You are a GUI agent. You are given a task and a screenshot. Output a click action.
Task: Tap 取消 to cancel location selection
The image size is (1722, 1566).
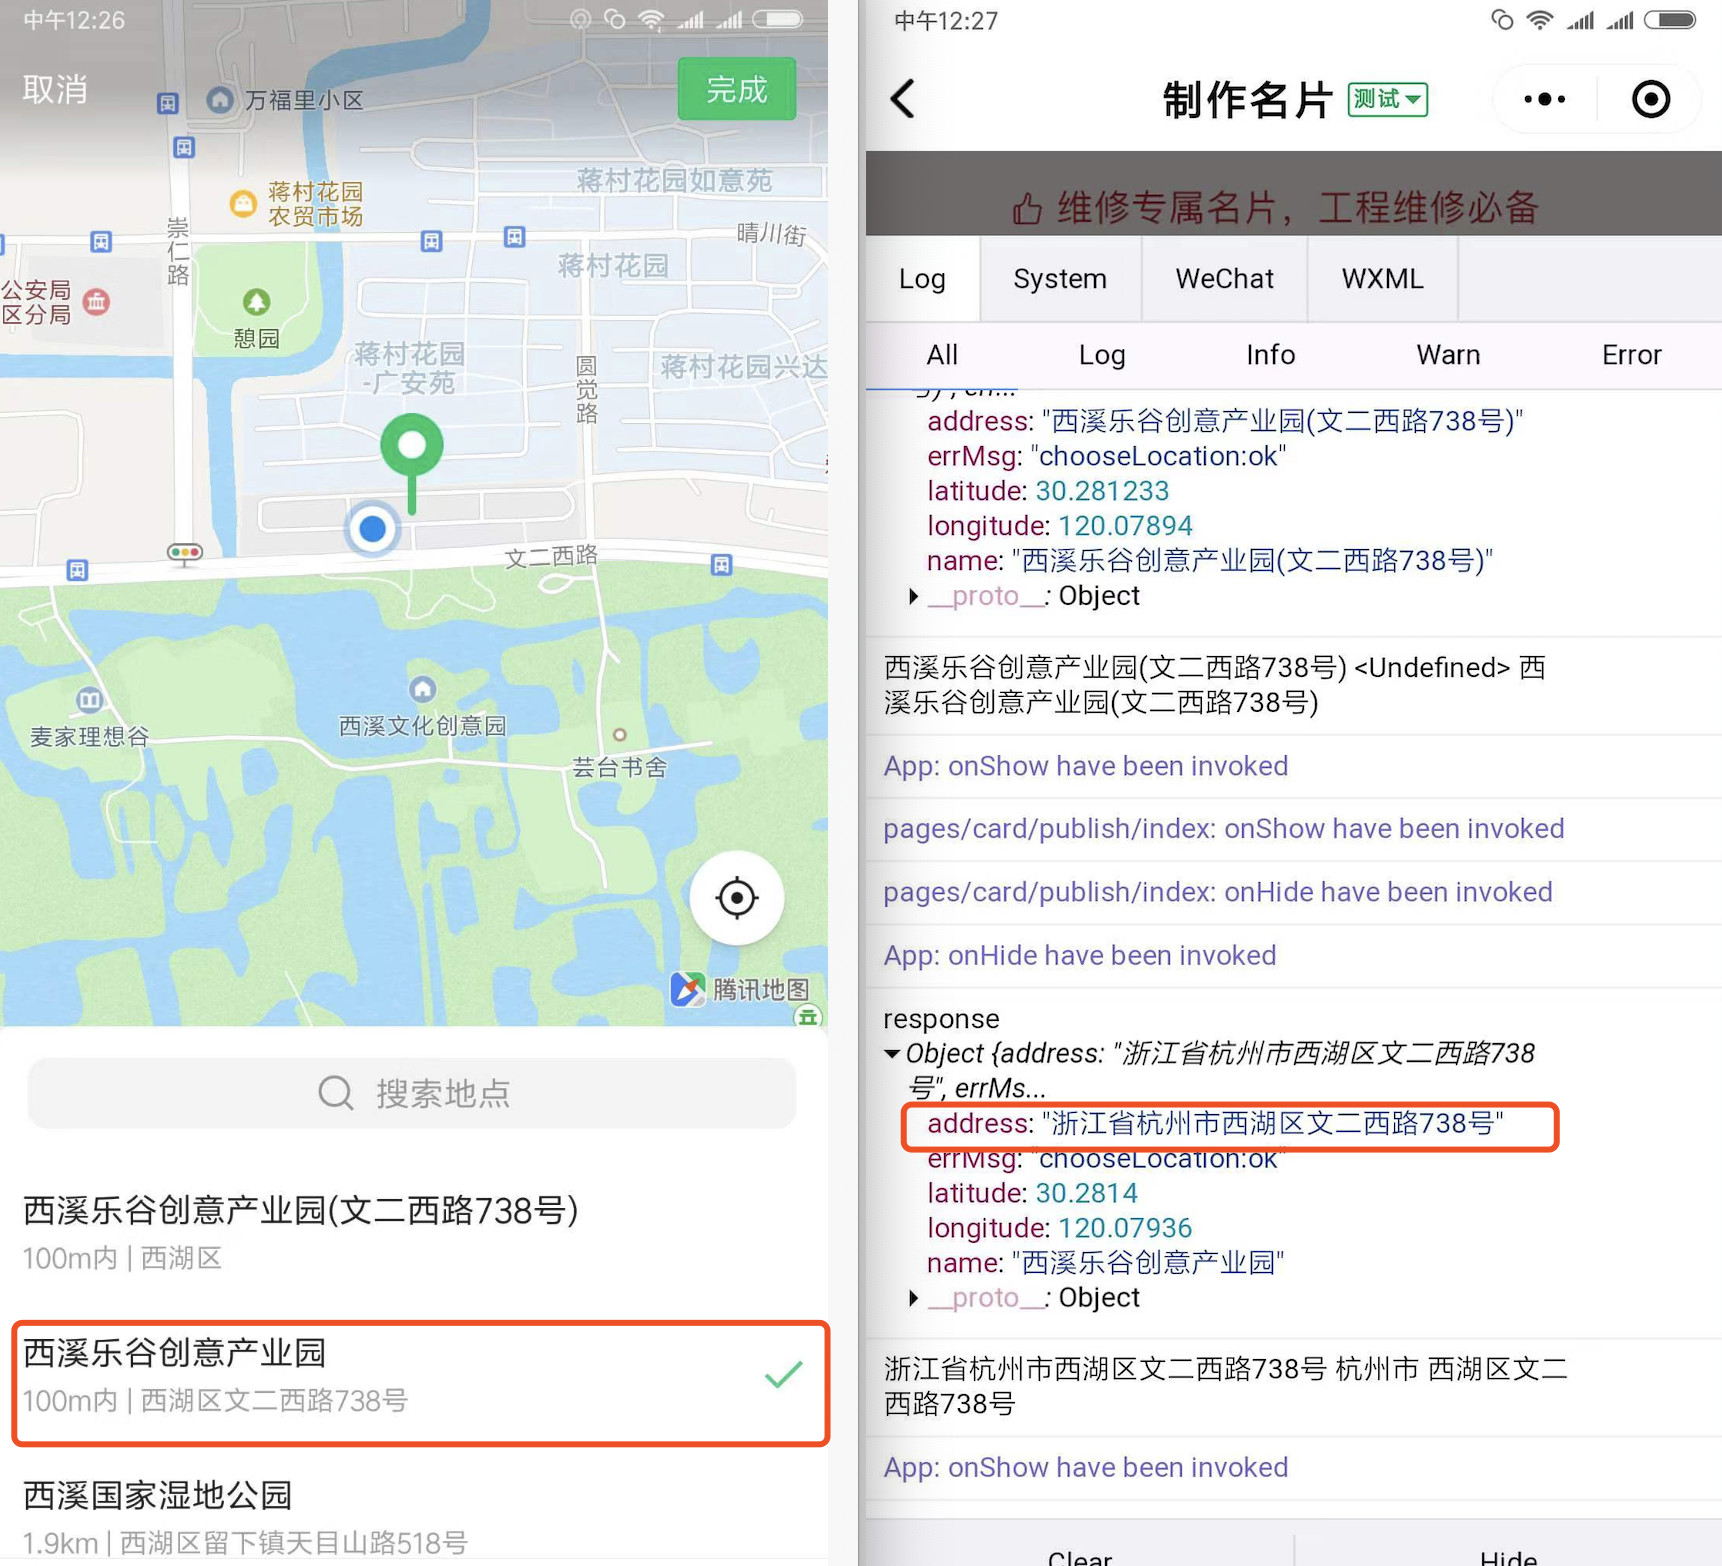point(55,90)
